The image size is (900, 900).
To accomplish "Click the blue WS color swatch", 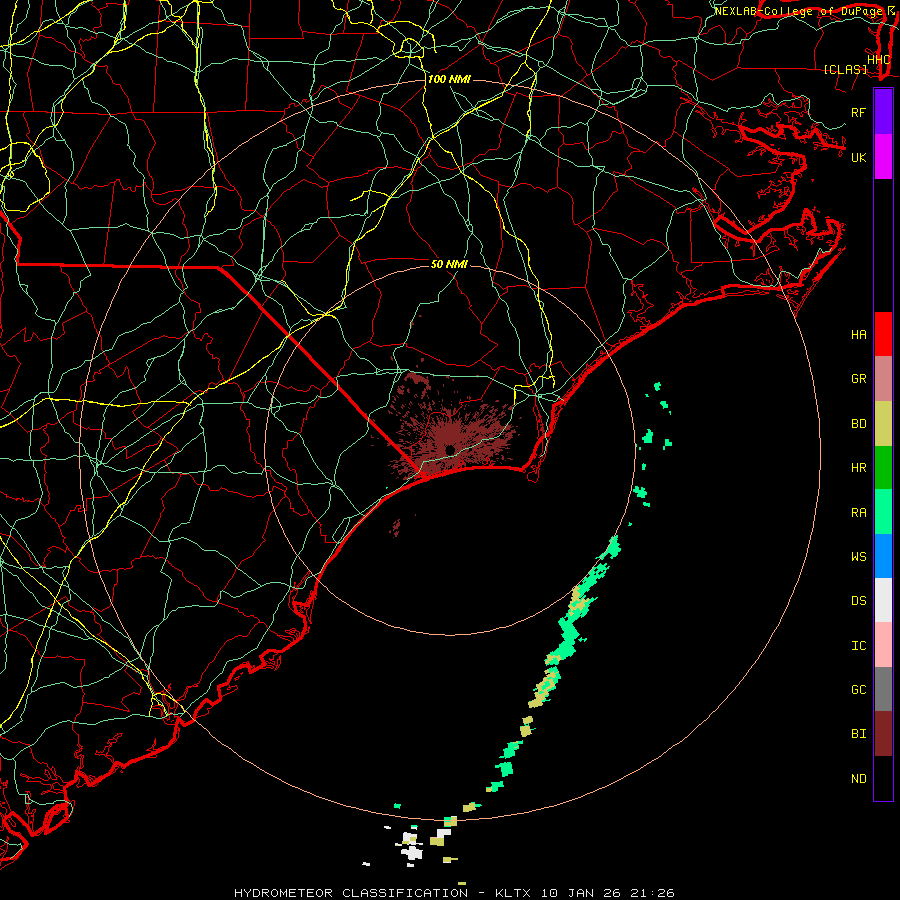I will [x=883, y=556].
